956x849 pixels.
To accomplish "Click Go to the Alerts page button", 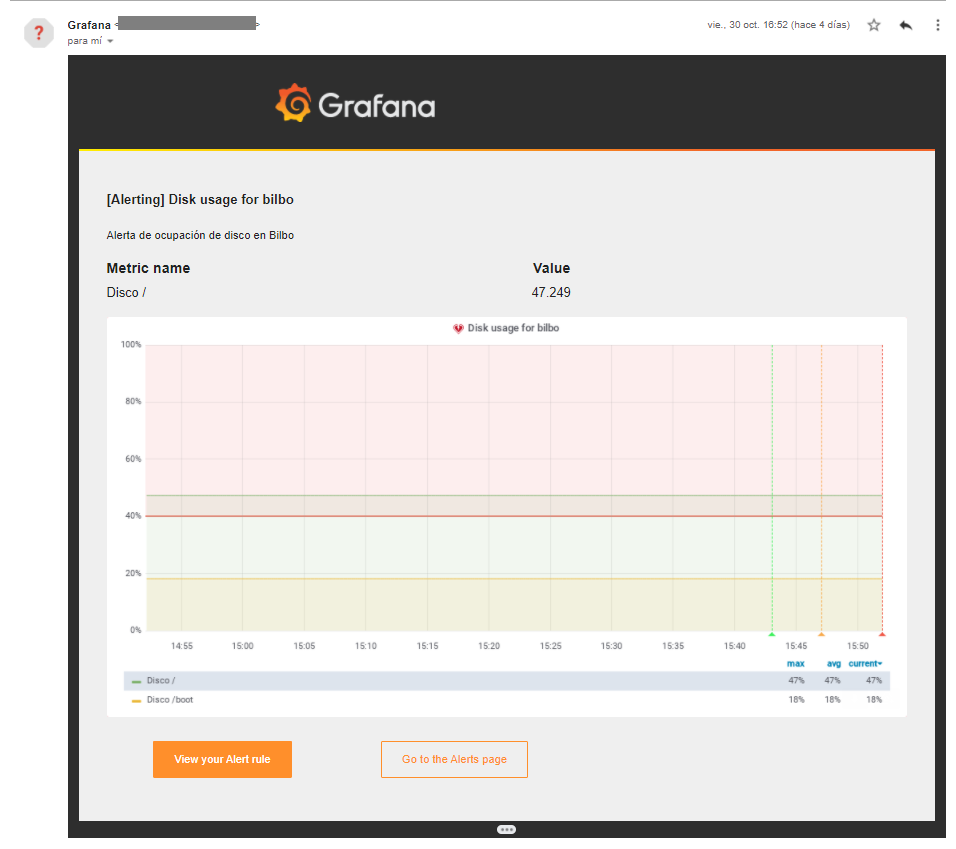I will (454, 759).
